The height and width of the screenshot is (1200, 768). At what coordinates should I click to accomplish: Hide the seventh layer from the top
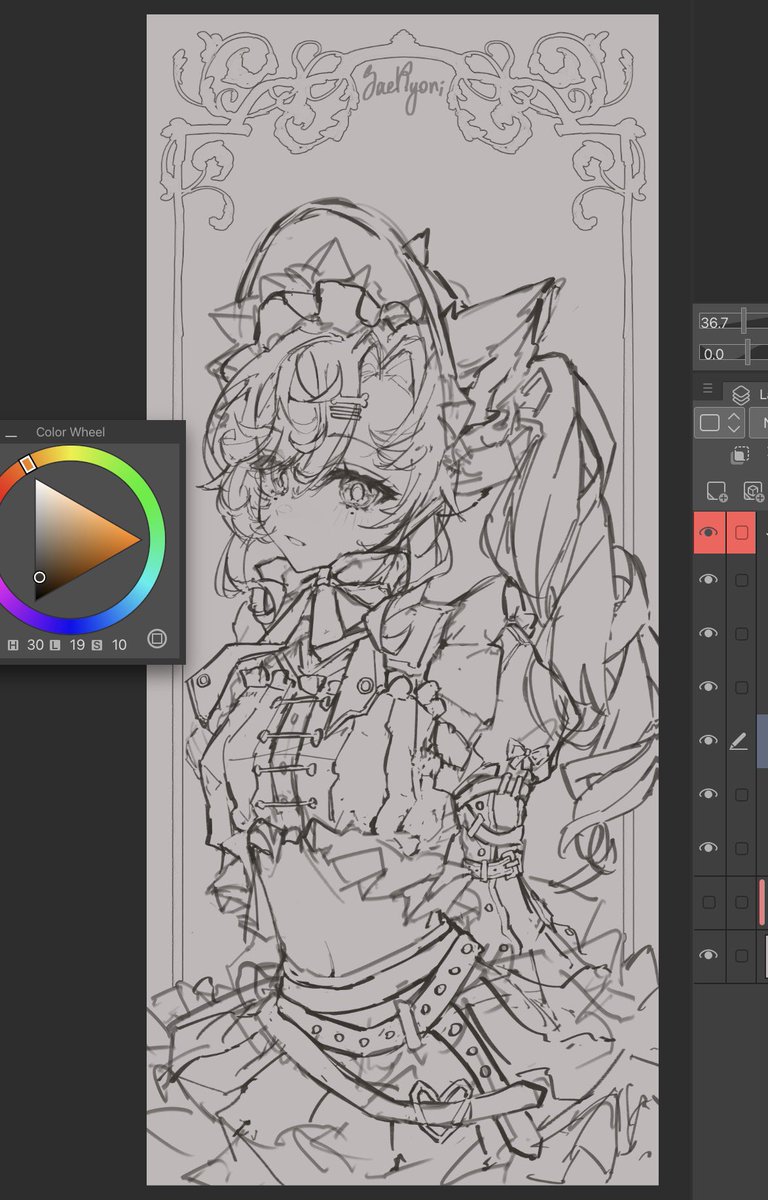click(709, 848)
